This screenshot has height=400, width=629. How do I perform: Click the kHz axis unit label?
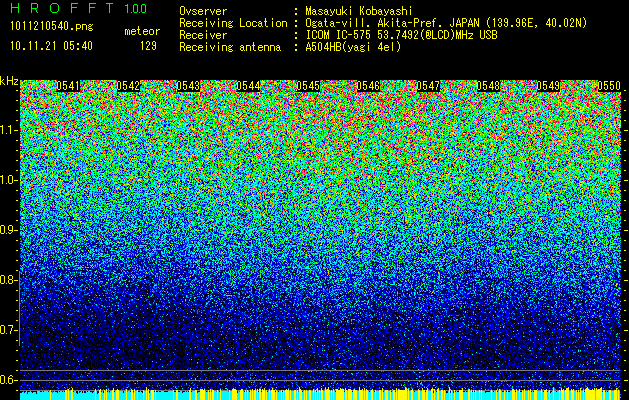point(9,81)
